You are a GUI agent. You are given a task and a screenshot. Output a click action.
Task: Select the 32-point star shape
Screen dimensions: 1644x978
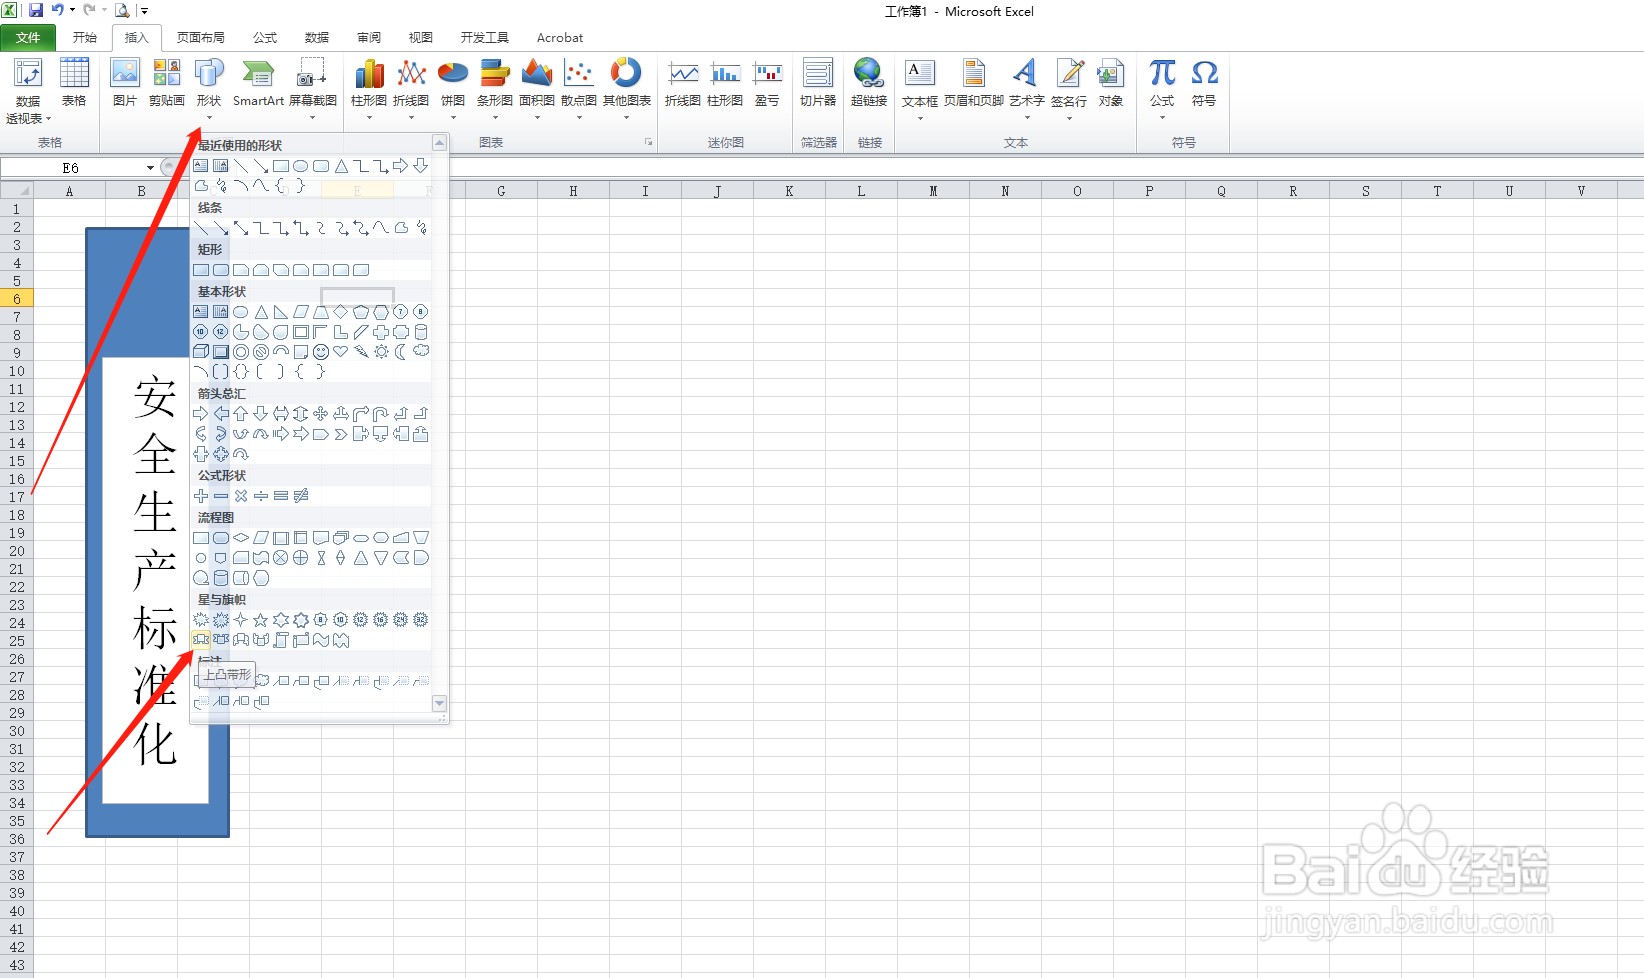(x=421, y=620)
